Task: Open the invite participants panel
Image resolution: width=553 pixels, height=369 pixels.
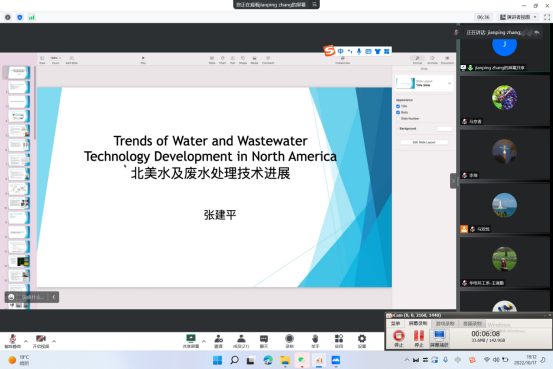Action: 219,341
